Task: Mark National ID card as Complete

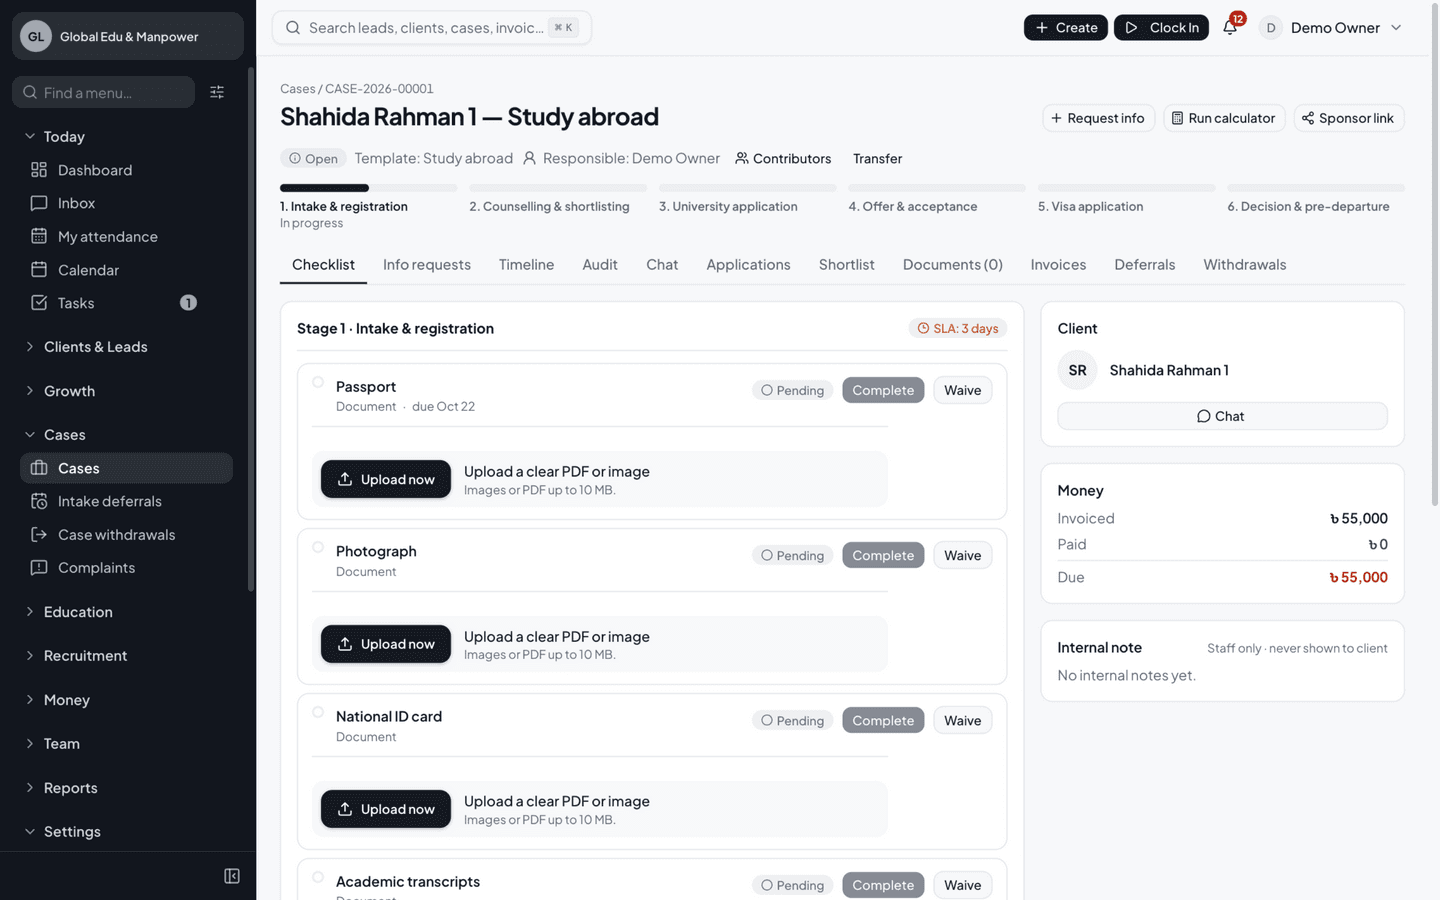Action: [x=883, y=720]
